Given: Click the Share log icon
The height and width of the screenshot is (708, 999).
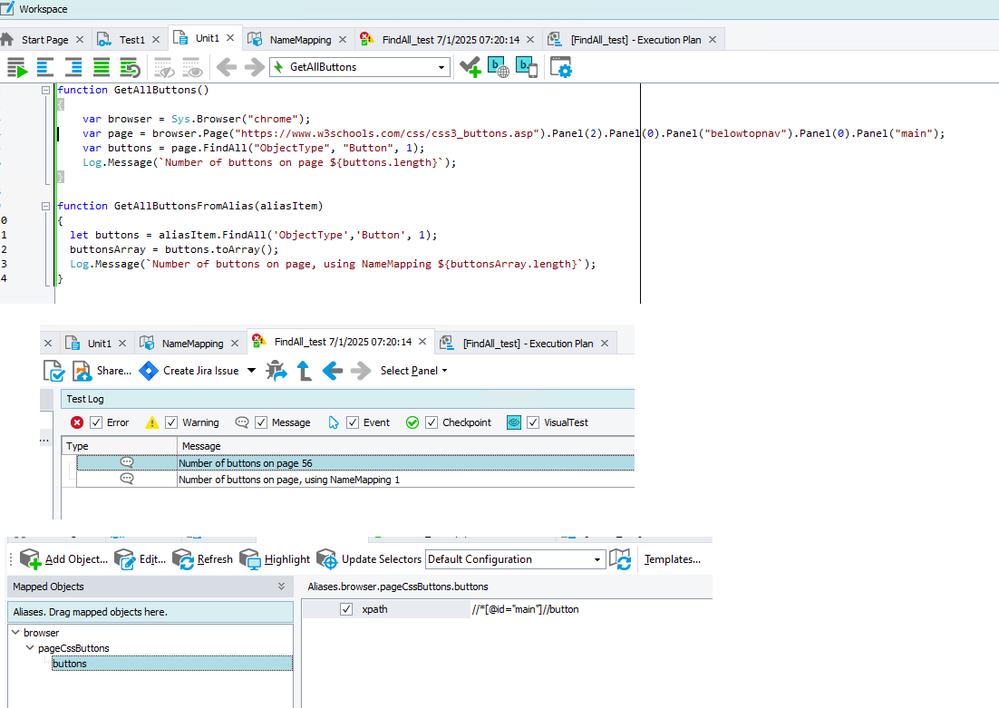Looking at the screenshot, I should tap(83, 371).
